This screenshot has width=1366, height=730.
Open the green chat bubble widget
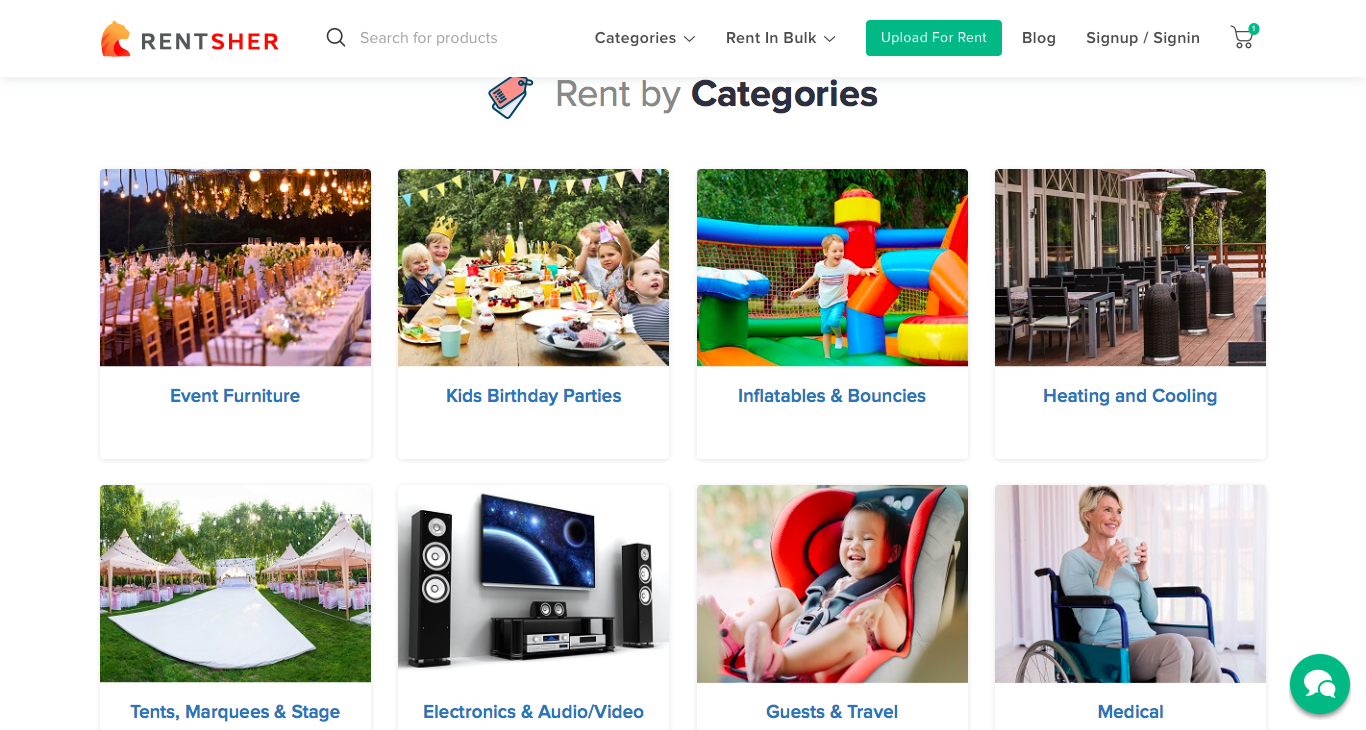(1320, 684)
